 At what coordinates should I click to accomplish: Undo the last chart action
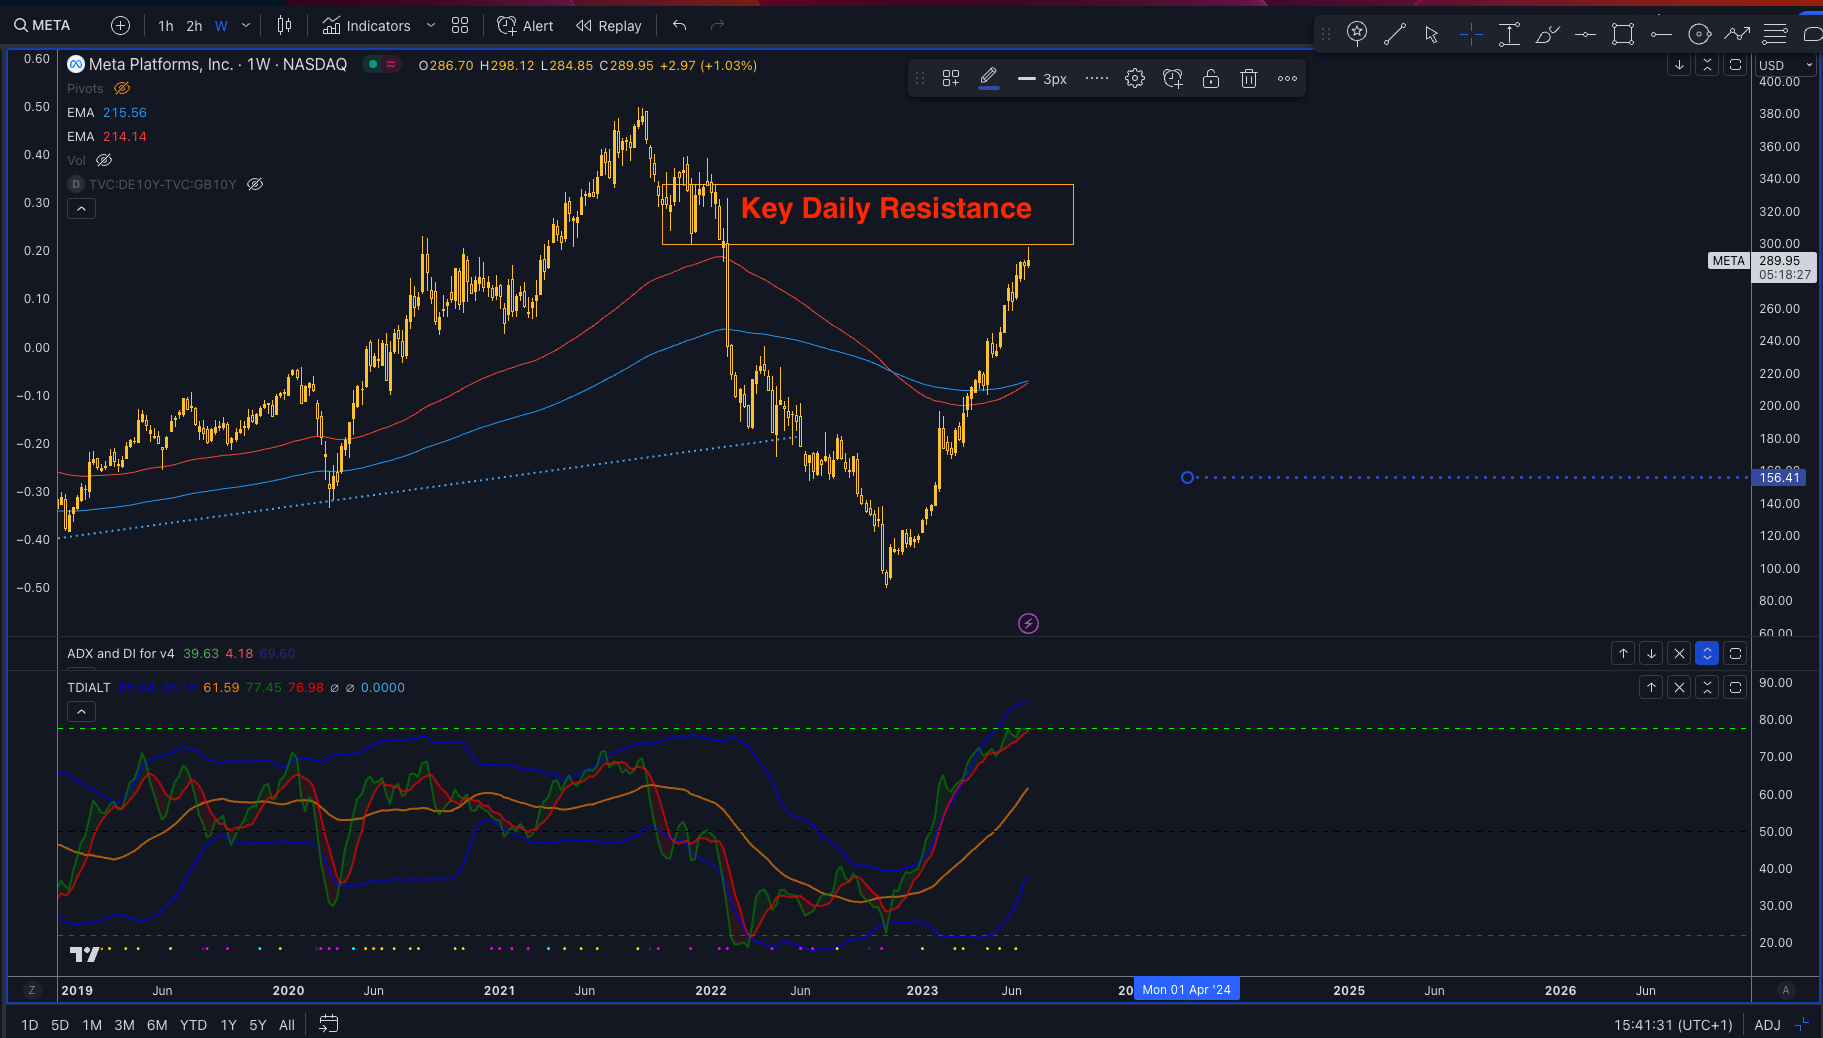point(680,26)
